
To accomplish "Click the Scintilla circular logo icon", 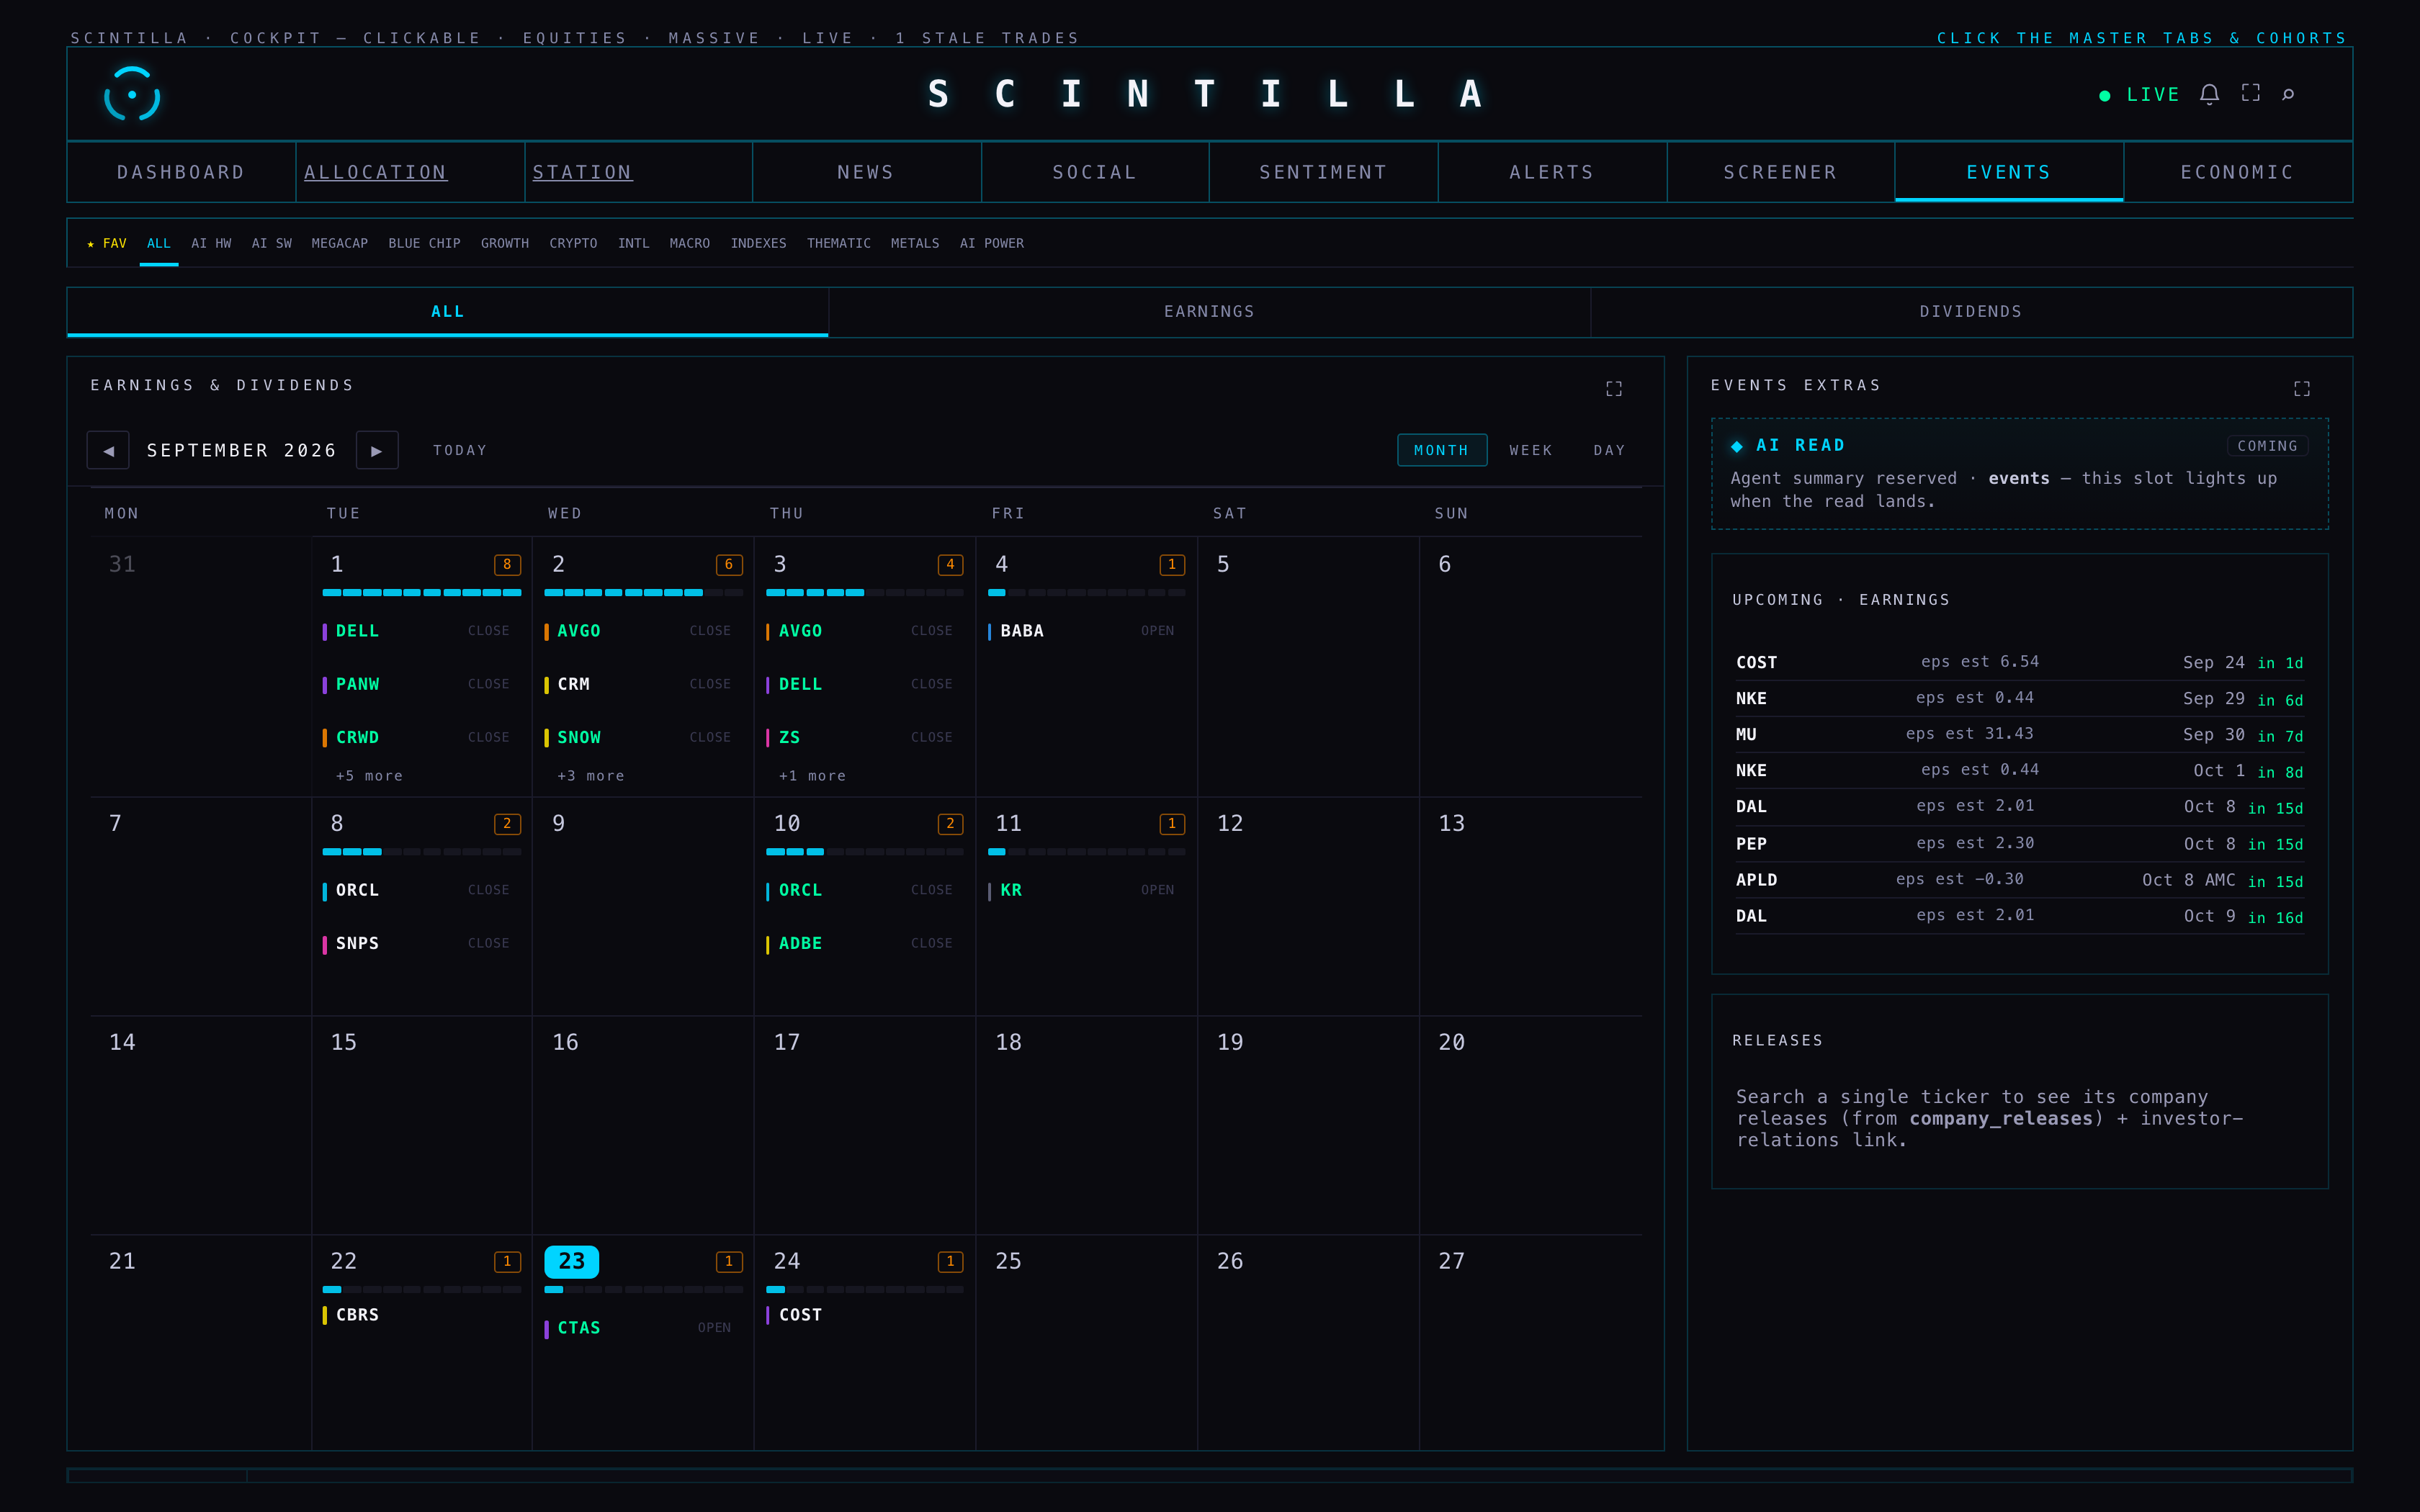I will [x=132, y=94].
